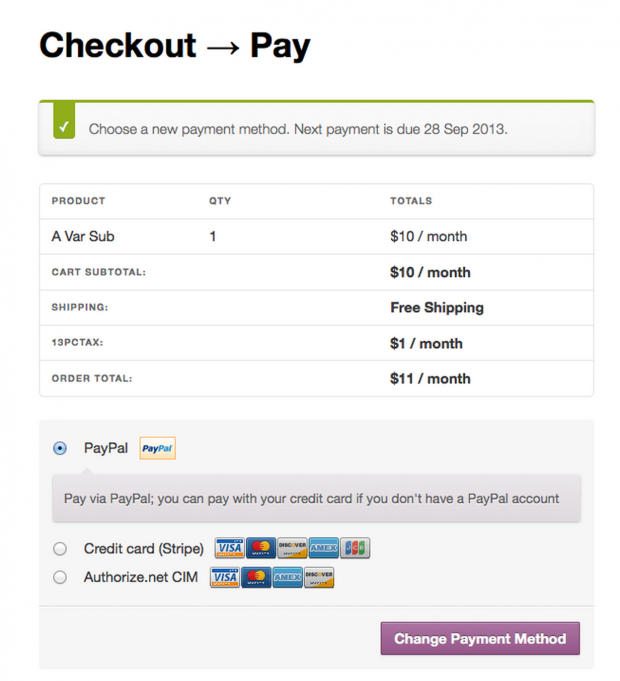Click the green checkmark notice icon
Image resolution: width=620 pixels, height=681 pixels.
point(64,121)
